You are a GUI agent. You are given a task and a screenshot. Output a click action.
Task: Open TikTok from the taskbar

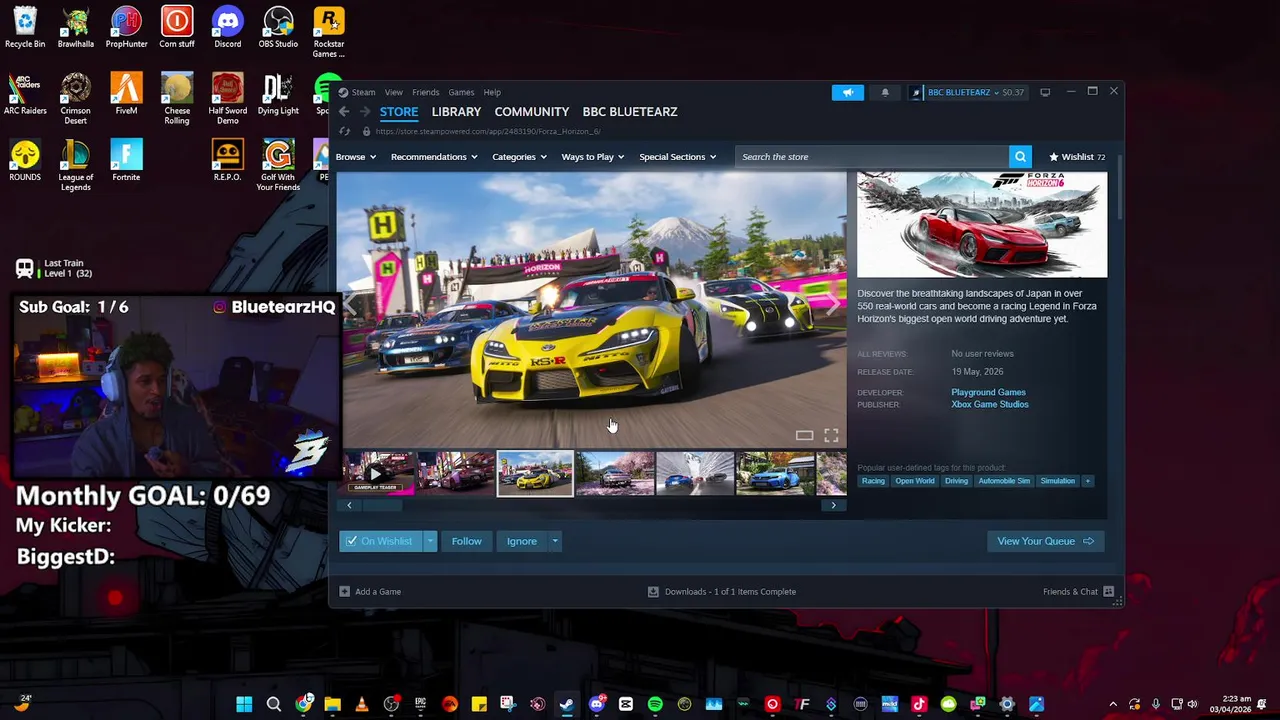919,705
